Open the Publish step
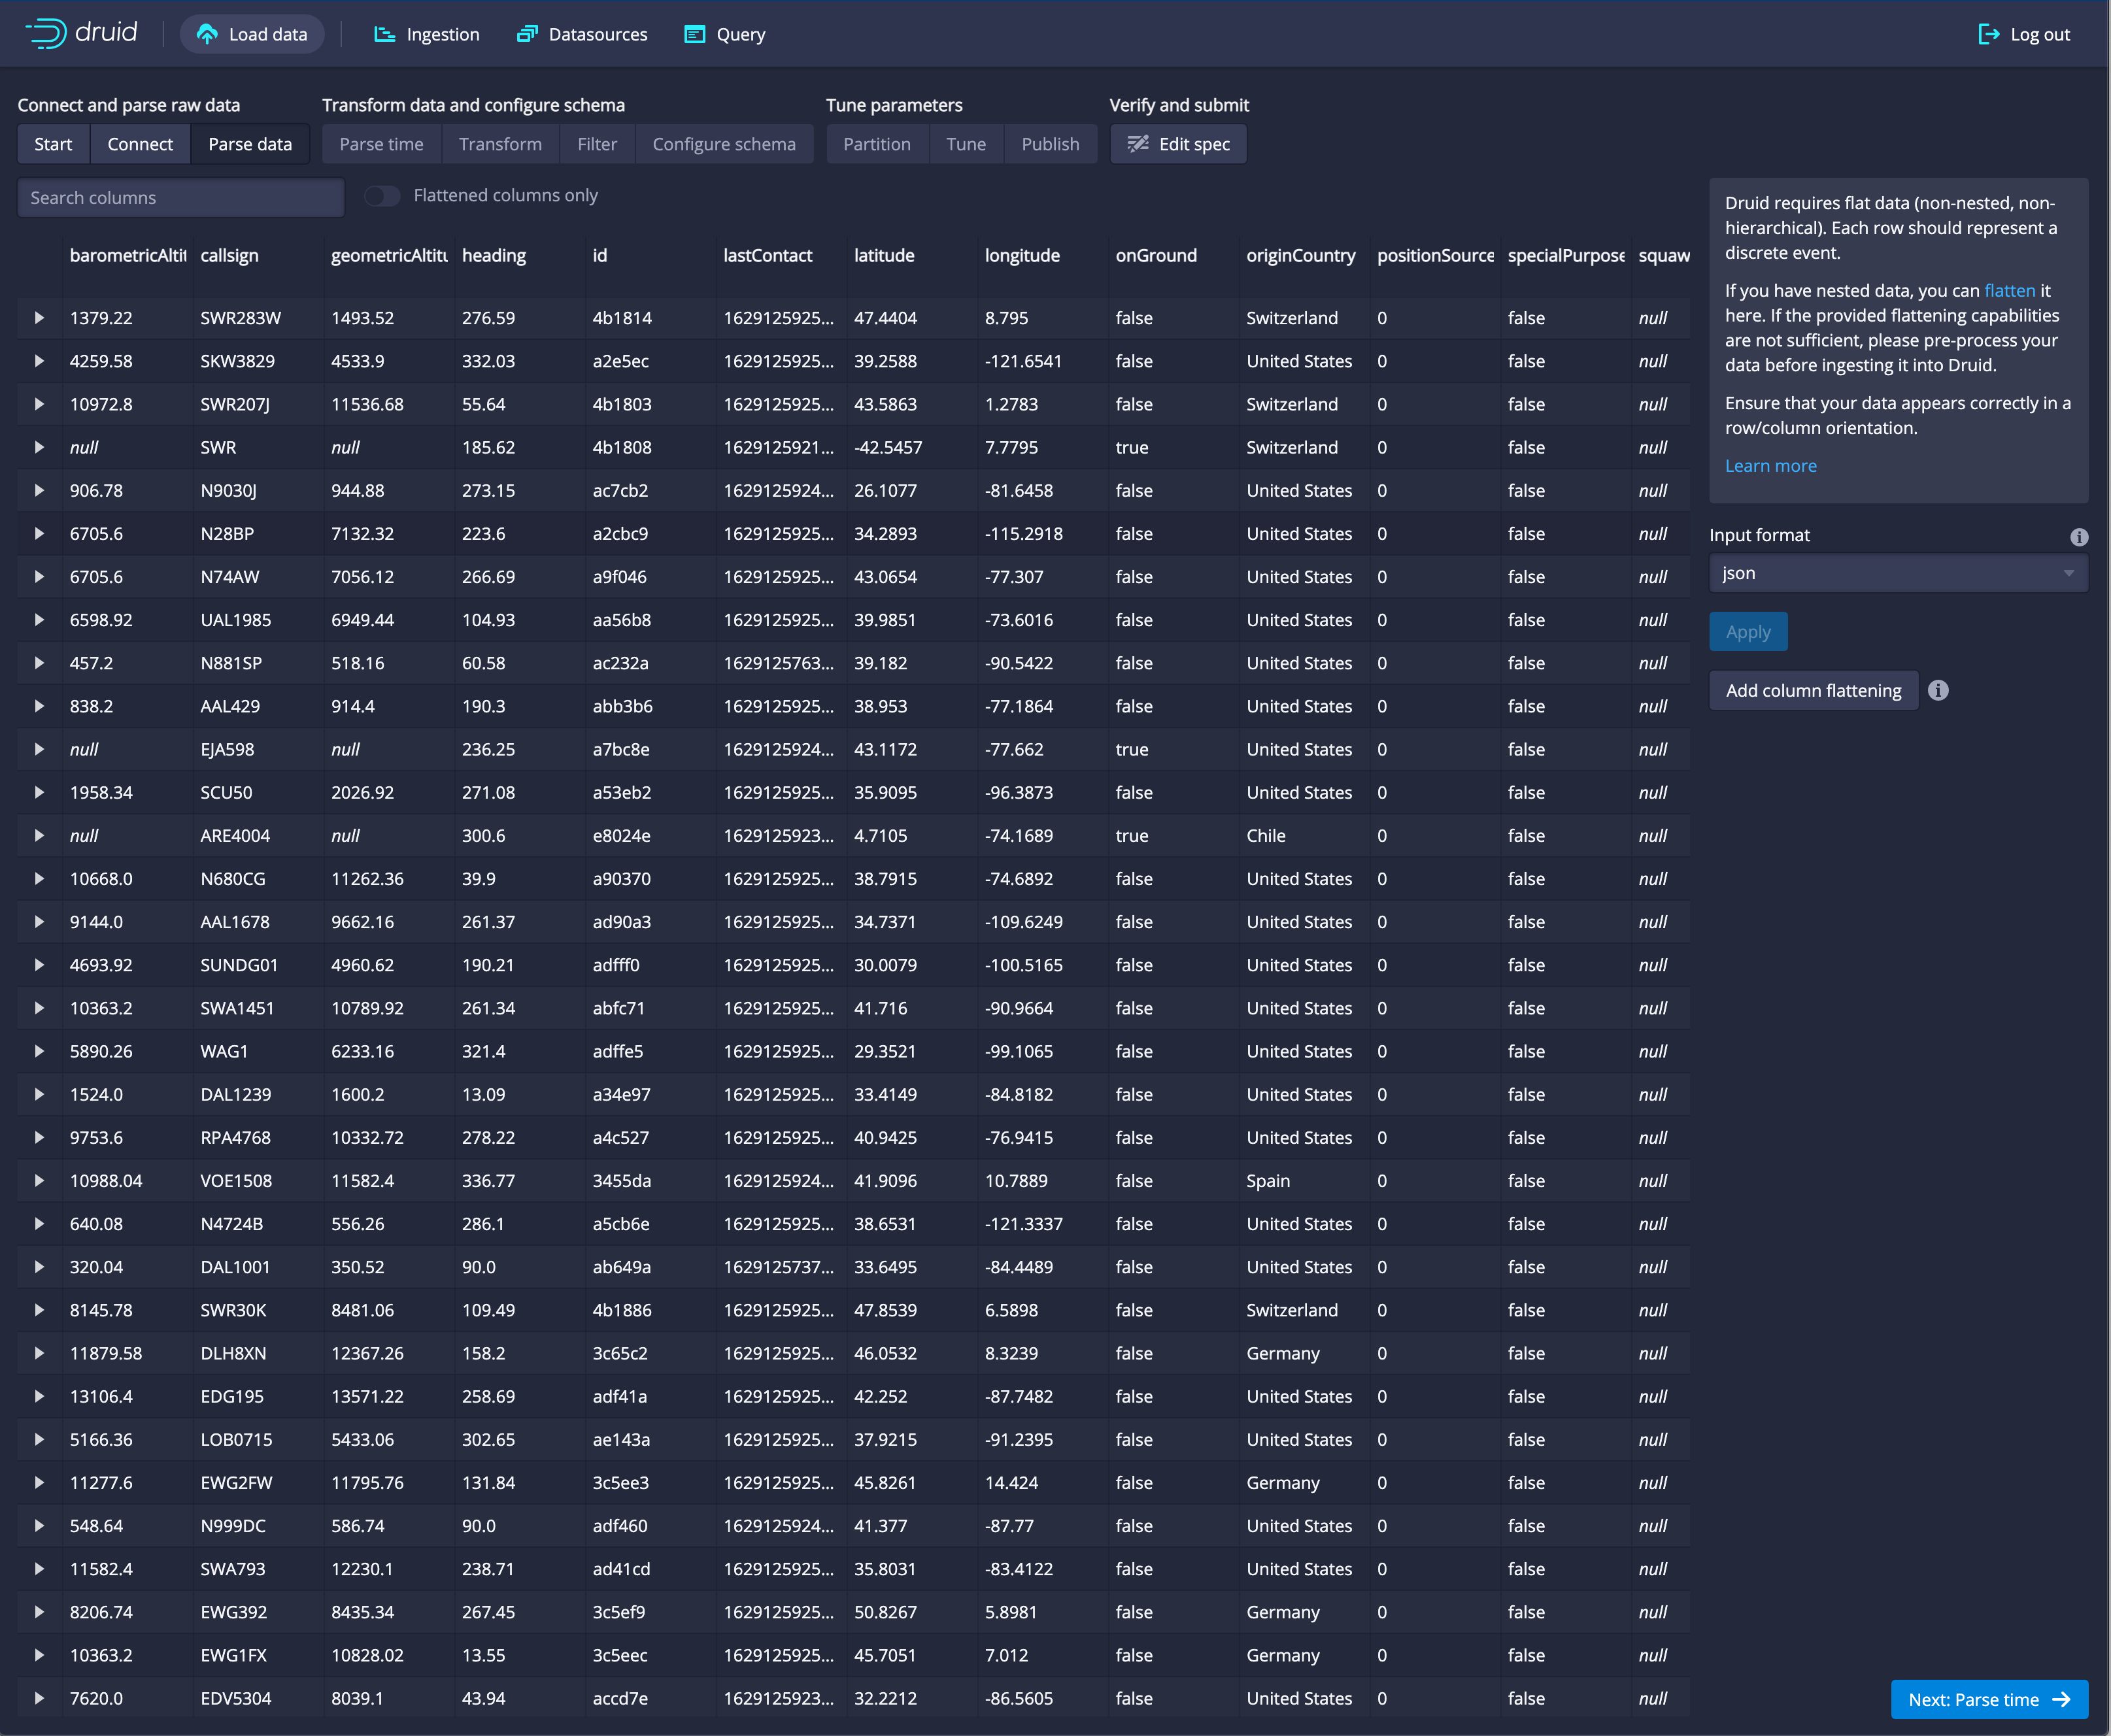 [x=1050, y=144]
